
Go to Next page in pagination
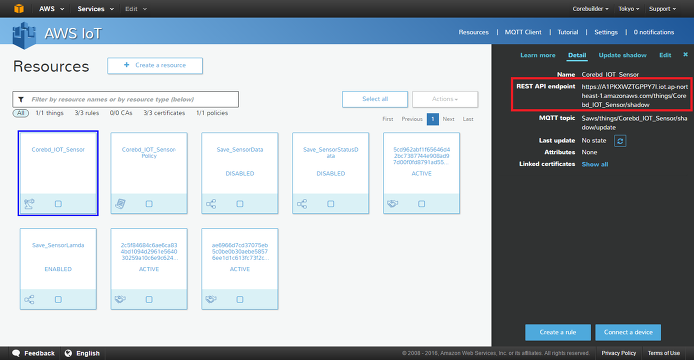coord(448,119)
